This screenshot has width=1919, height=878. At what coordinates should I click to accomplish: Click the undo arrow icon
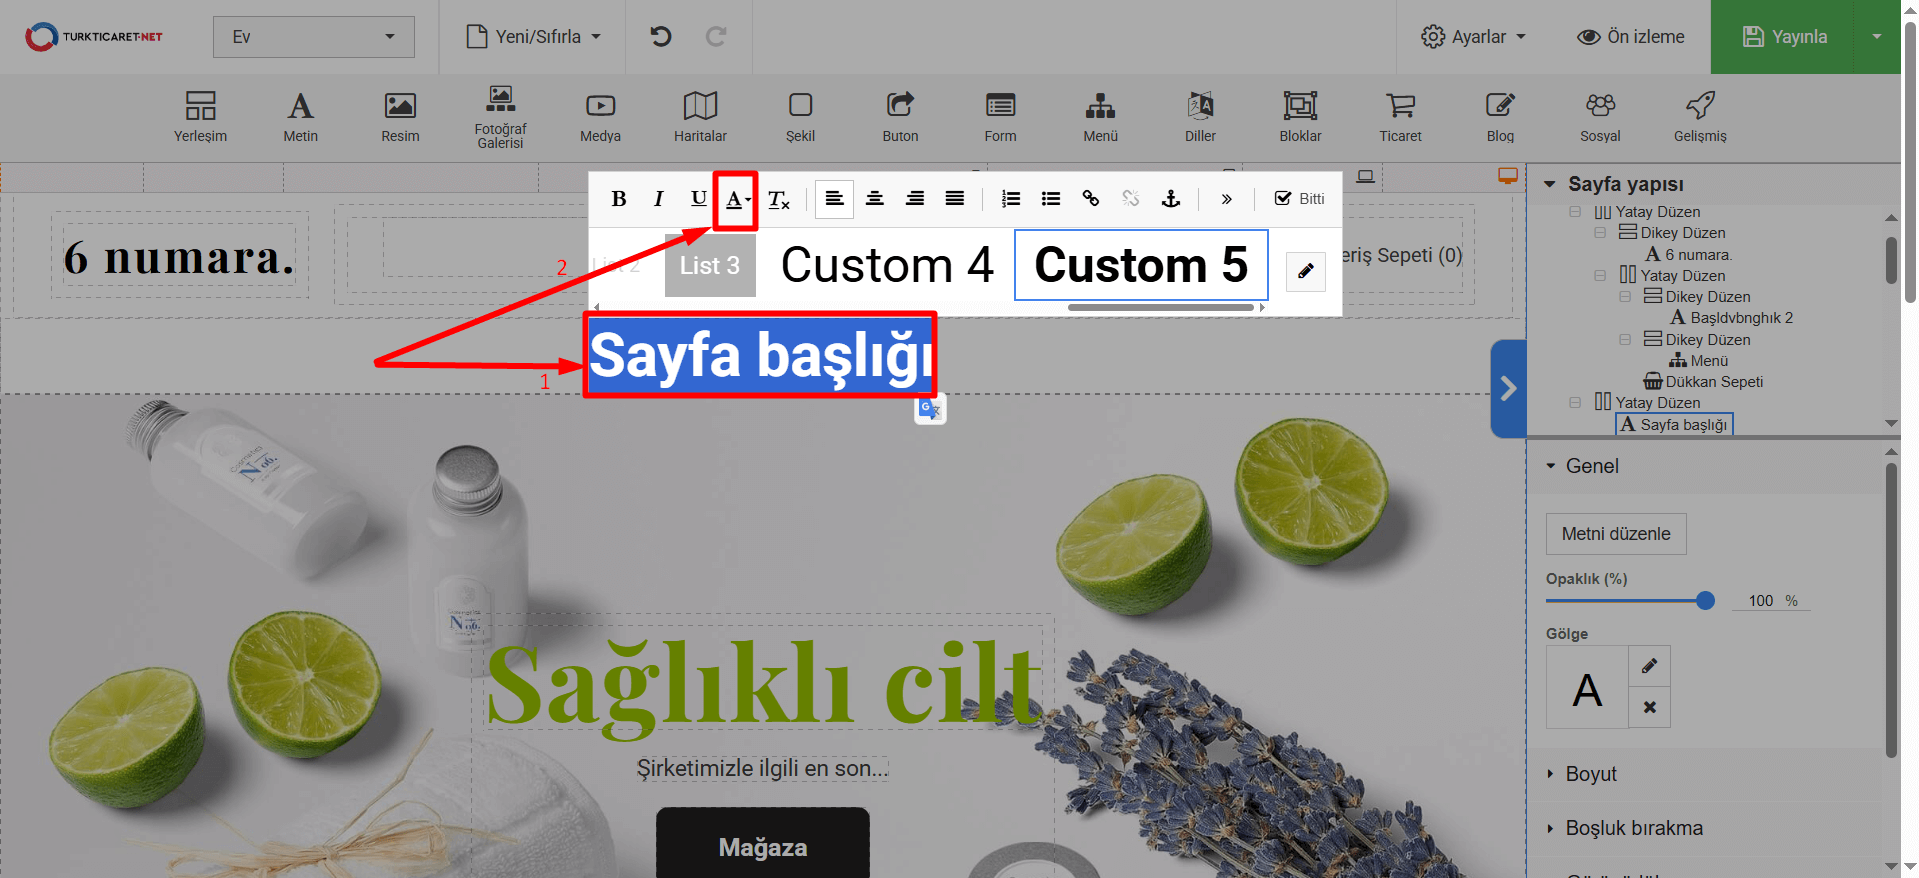[x=661, y=37]
